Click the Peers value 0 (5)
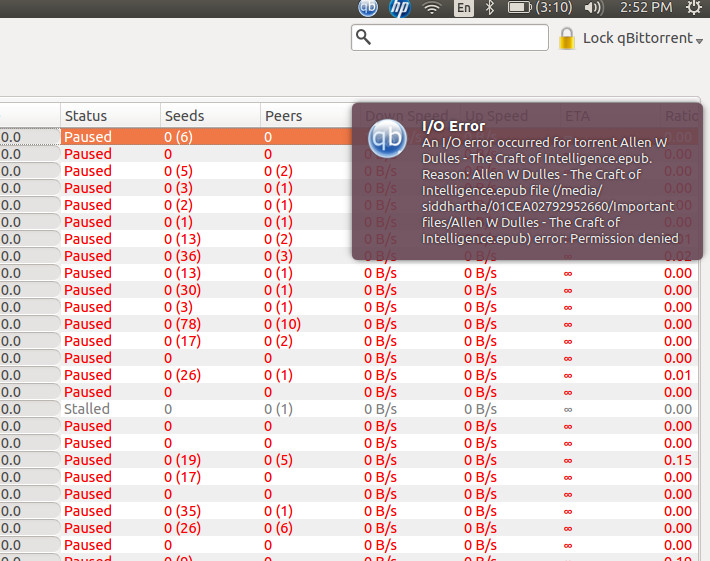This screenshot has height=561, width=710. click(x=278, y=460)
